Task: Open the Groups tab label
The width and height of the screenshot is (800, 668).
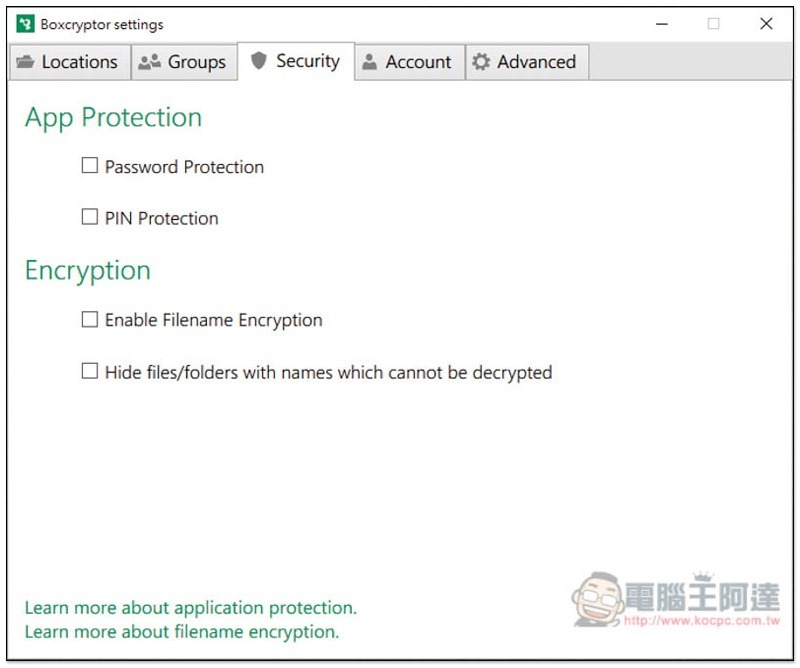Action: (196, 62)
